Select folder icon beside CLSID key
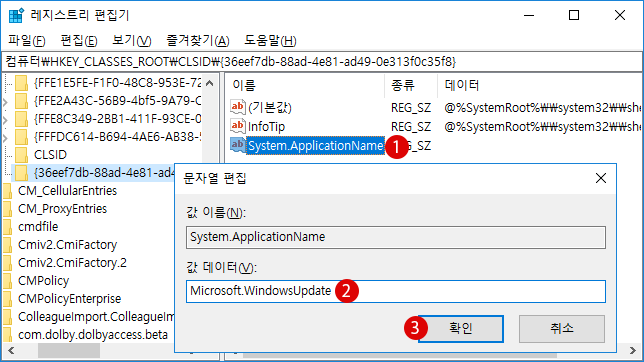Viewport: 644px width, 362px height. (x=21, y=155)
